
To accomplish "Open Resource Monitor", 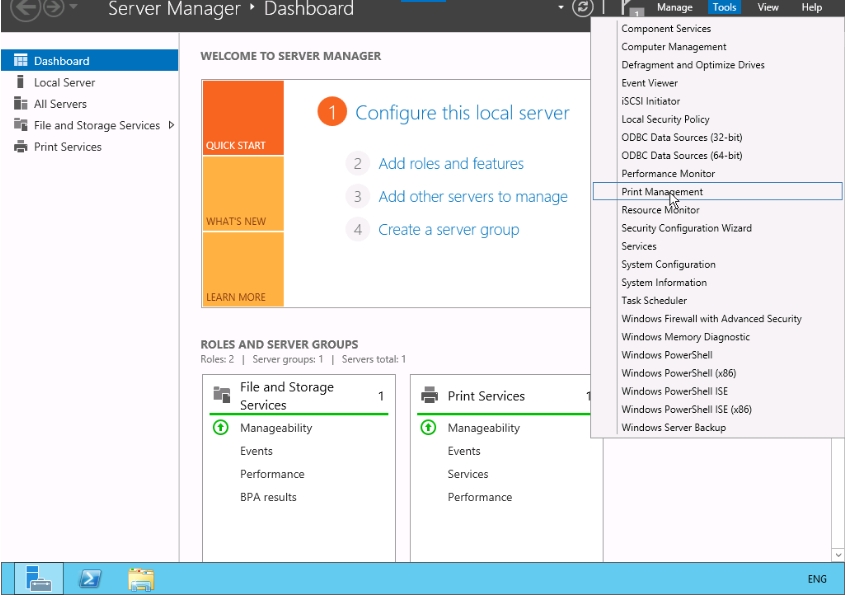I will click(718, 209).
